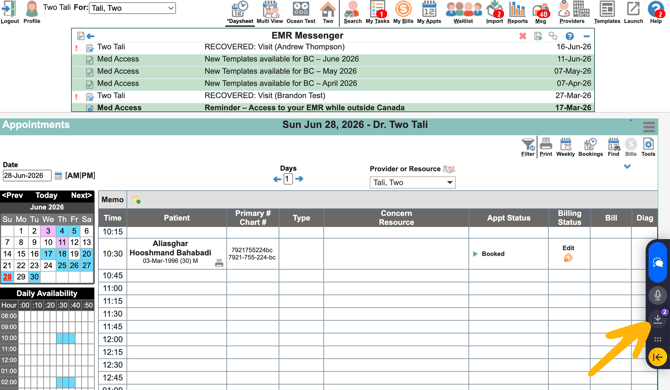
Task: Mark the June 2026 templates message checkbox
Action: (90, 60)
